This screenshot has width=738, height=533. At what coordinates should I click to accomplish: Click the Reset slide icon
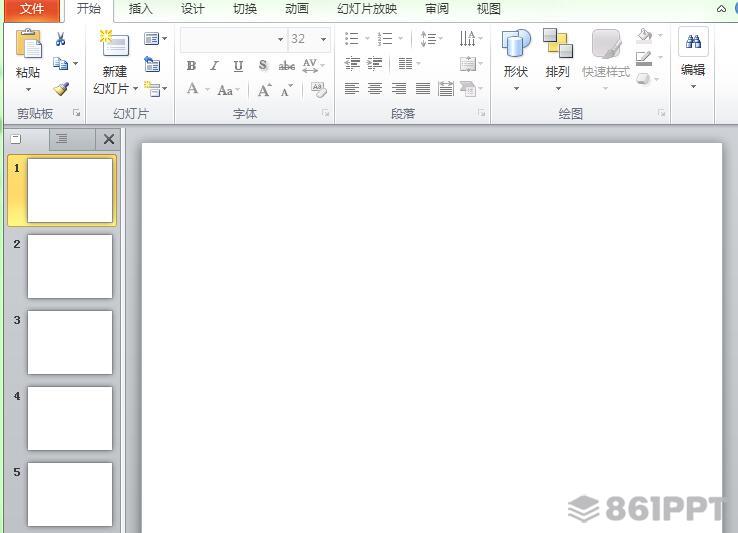point(152,64)
